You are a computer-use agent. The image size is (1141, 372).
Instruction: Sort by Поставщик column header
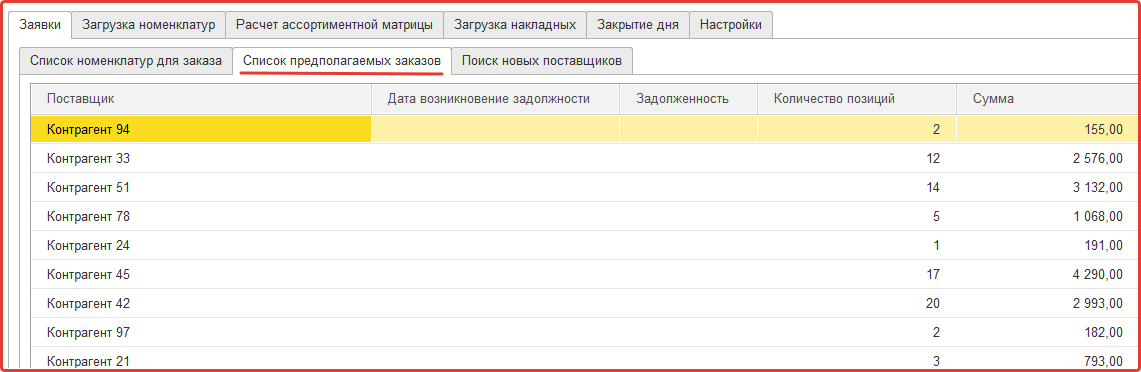201,99
